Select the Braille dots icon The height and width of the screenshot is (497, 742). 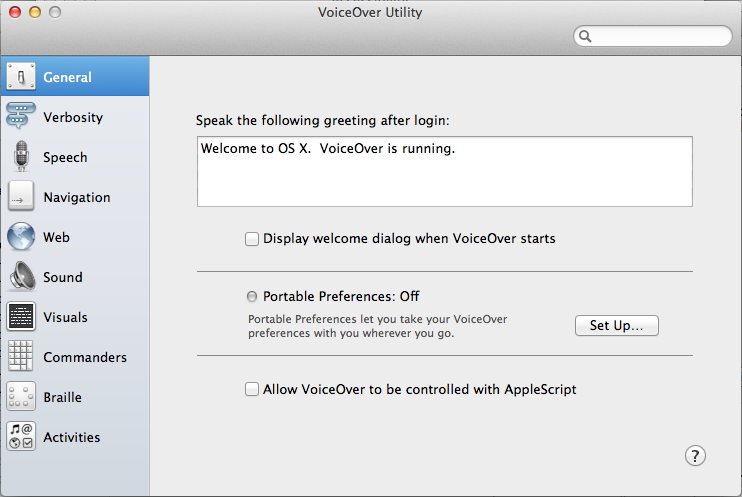[x=21, y=396]
